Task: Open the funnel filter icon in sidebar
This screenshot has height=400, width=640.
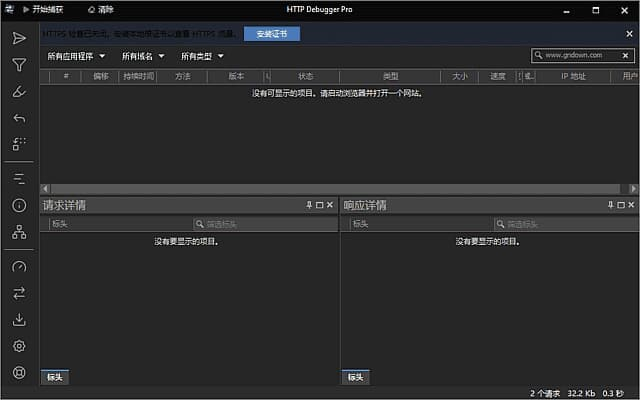Action: [x=19, y=64]
